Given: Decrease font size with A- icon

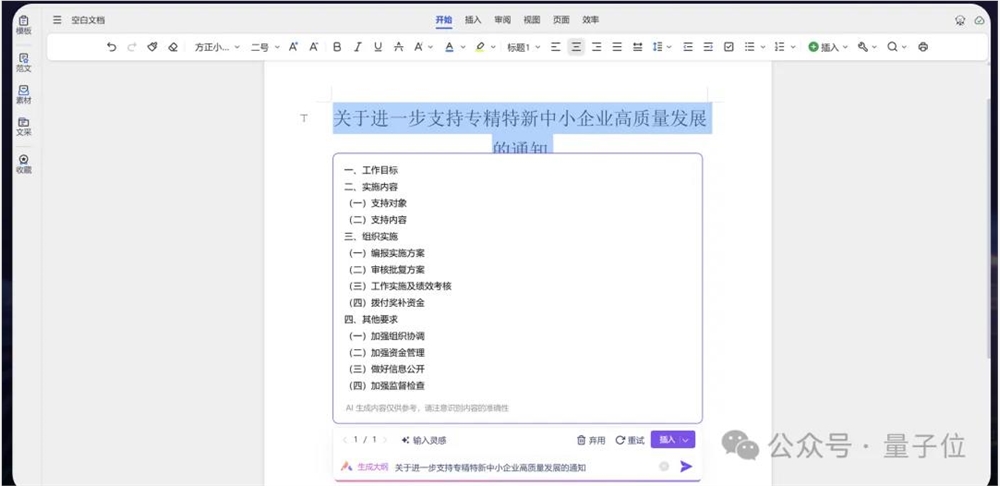Looking at the screenshot, I should coord(314,47).
